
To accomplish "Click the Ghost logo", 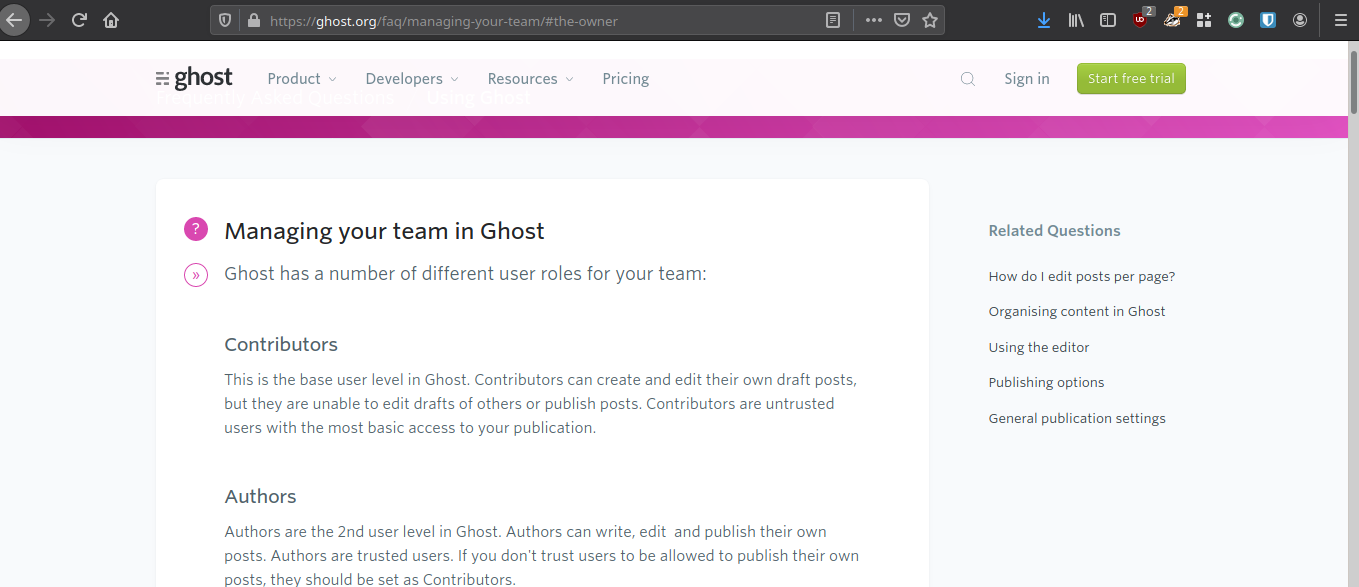I will [x=194, y=78].
